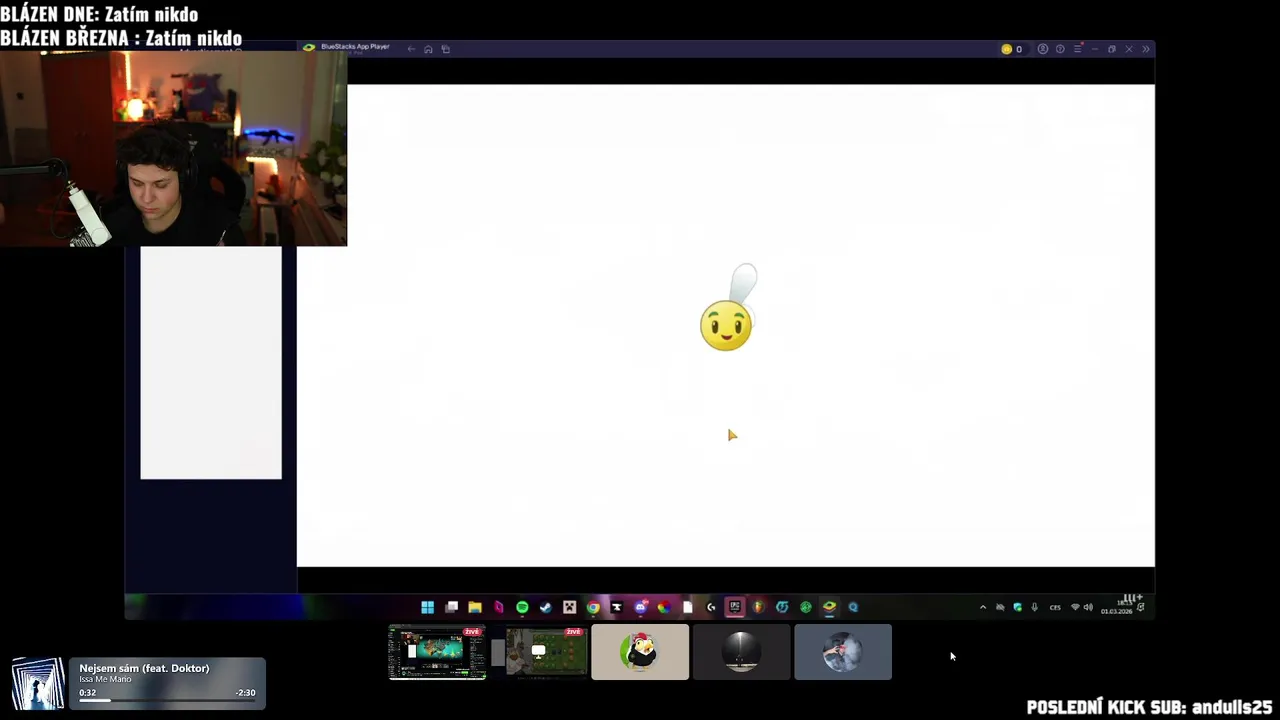Open the BlueStacks home screen icon
The image size is (1280, 720).
[428, 49]
